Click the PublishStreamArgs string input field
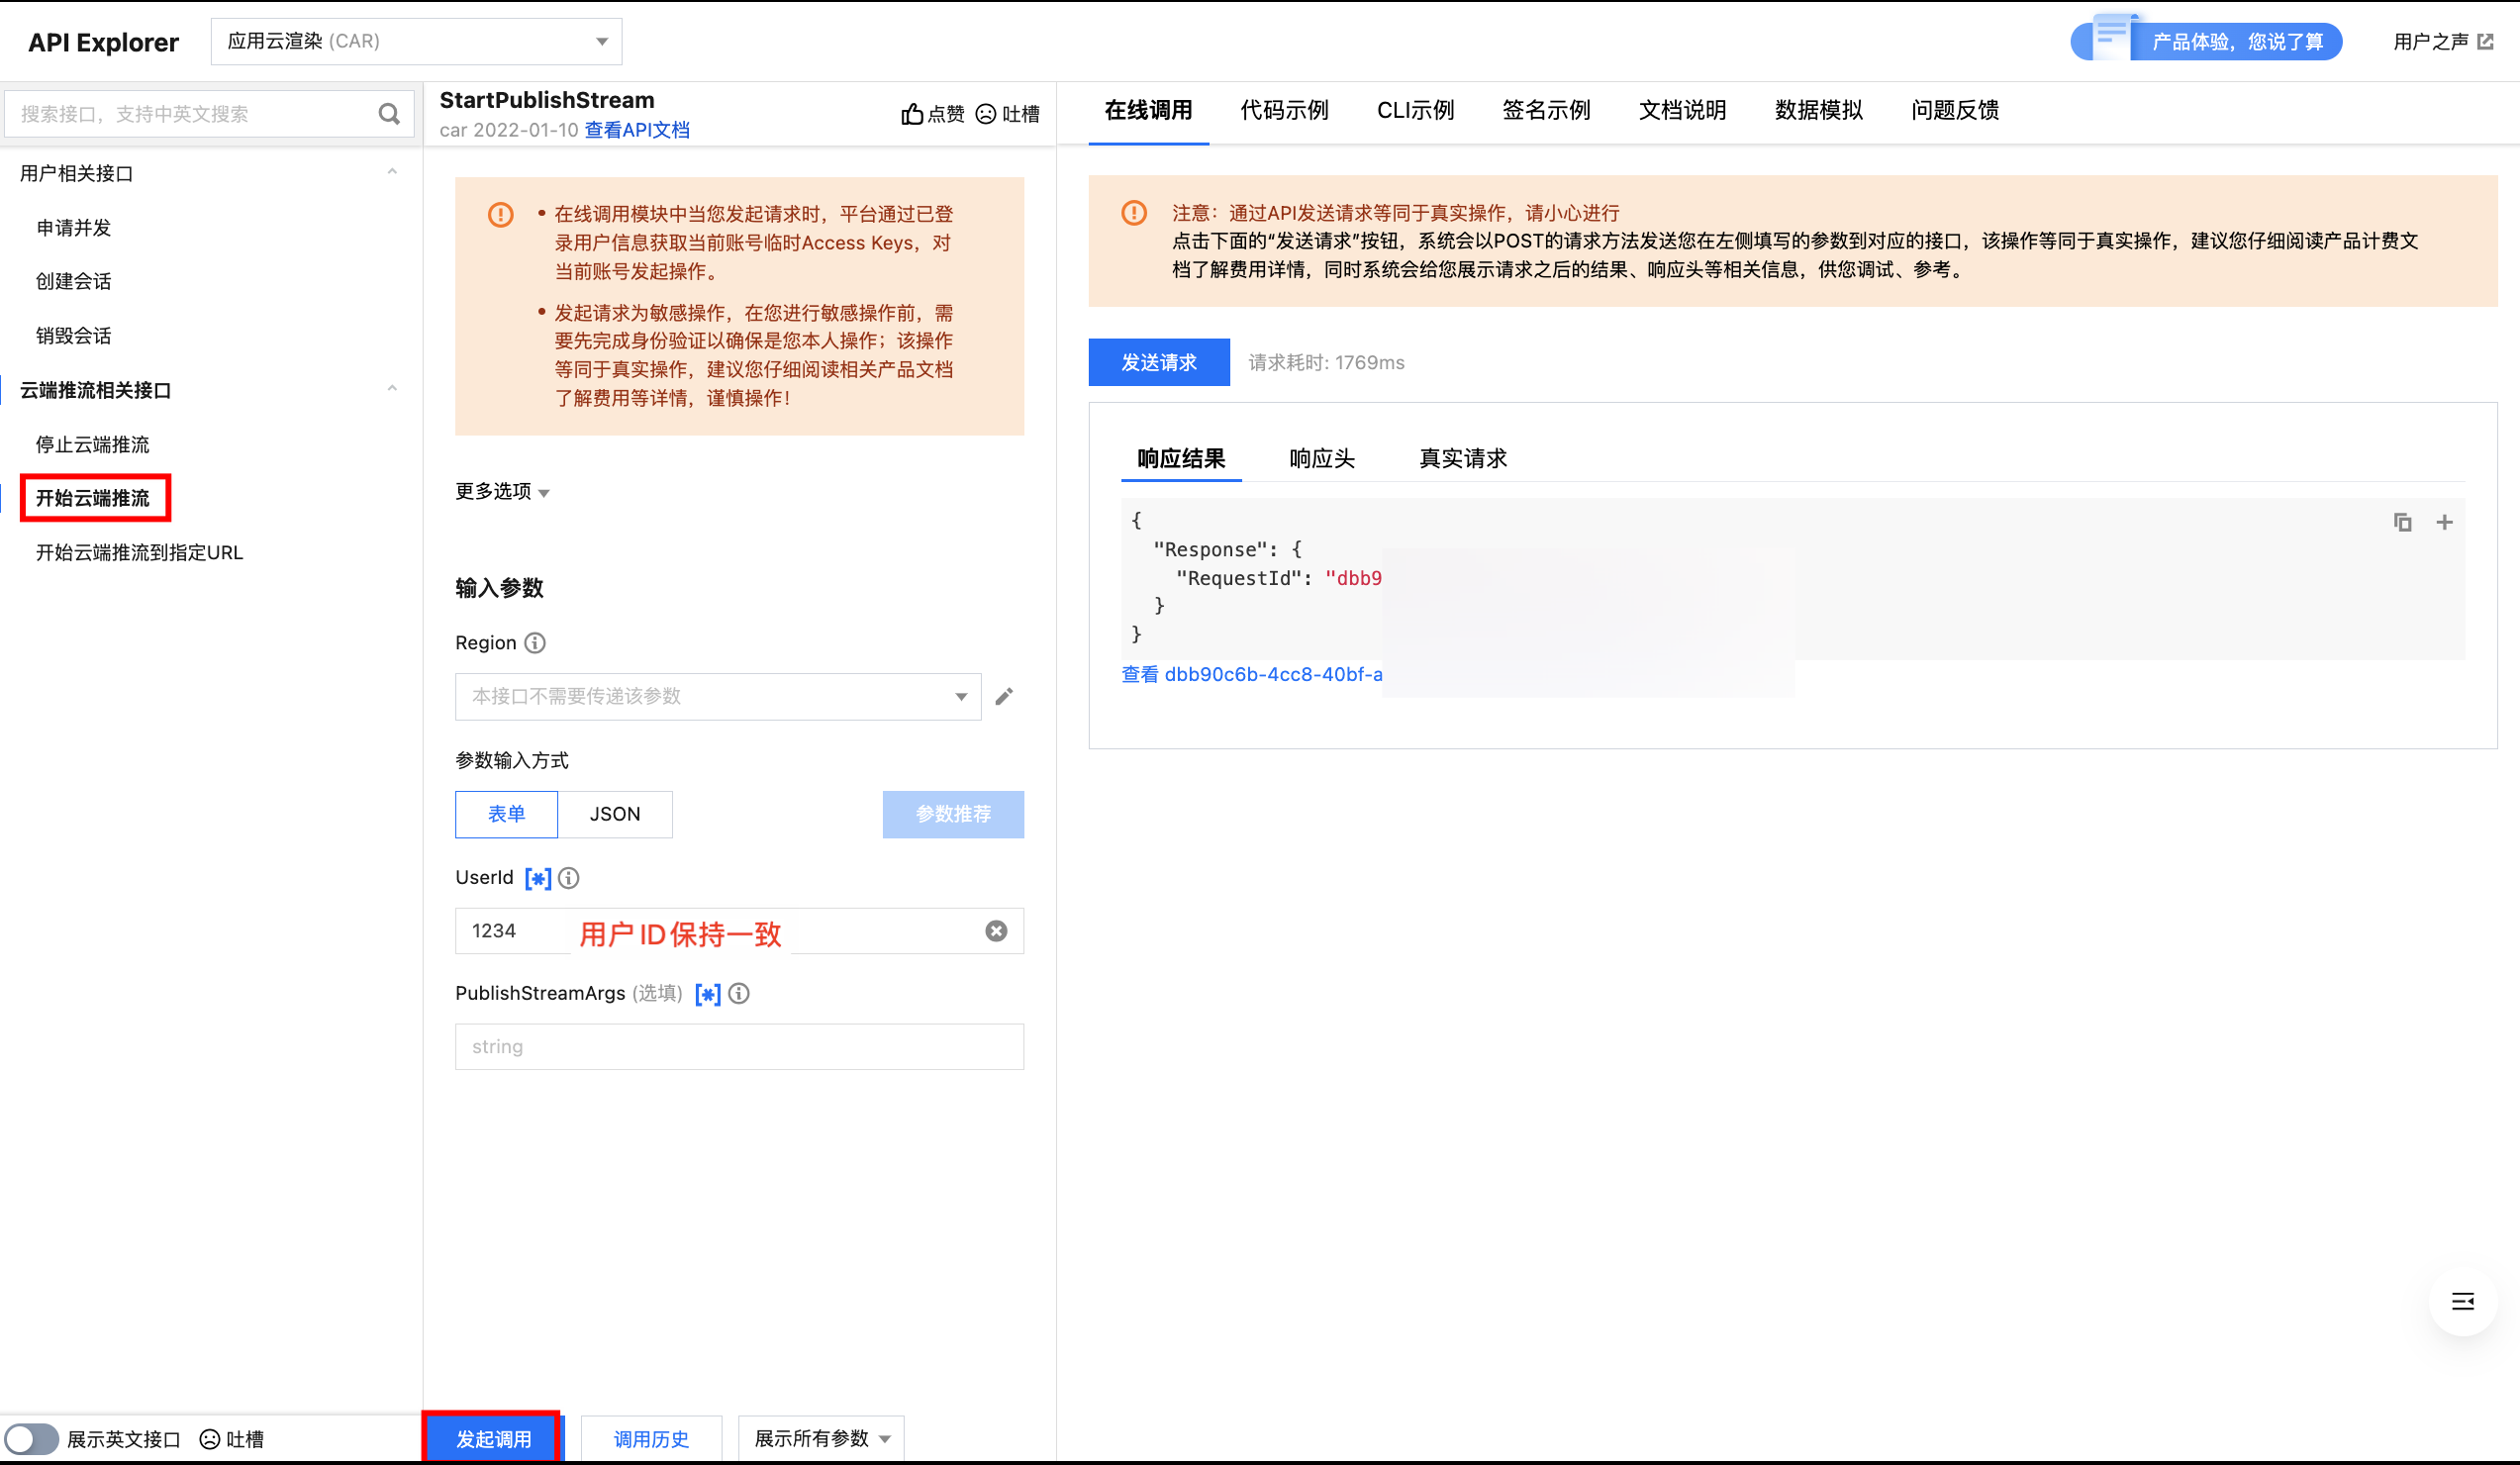2520x1465 pixels. pos(739,1046)
